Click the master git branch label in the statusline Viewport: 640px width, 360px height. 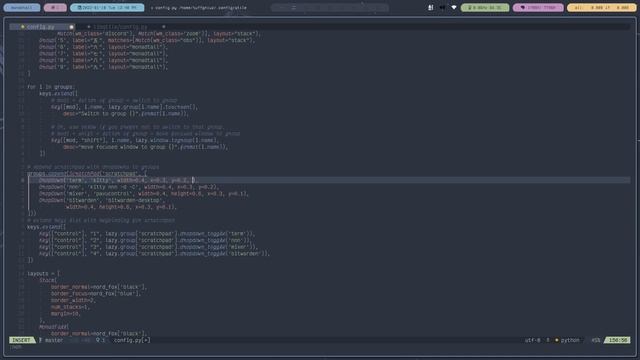tap(51, 340)
